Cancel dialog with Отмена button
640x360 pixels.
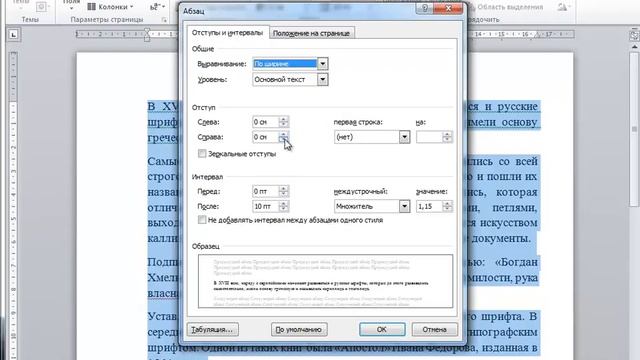click(434, 329)
